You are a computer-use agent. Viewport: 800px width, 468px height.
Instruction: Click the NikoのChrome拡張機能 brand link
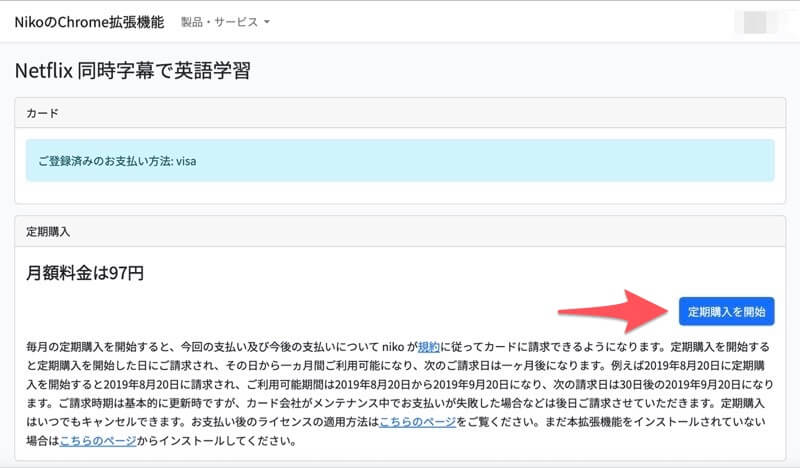click(x=89, y=21)
